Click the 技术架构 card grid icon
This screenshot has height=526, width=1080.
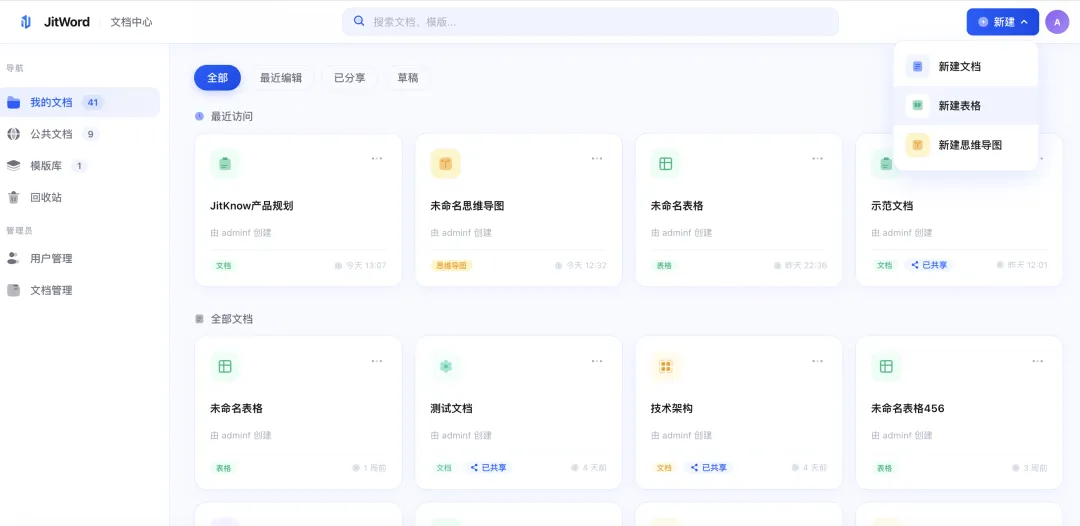point(666,366)
